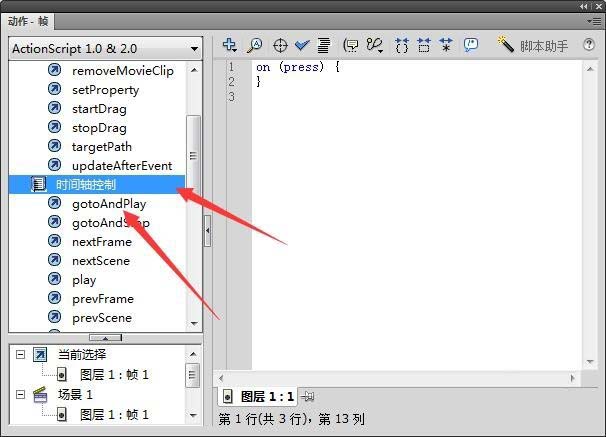Click in the script editor on line 1
Image resolution: width=606 pixels, height=437 pixels.
coord(417,67)
